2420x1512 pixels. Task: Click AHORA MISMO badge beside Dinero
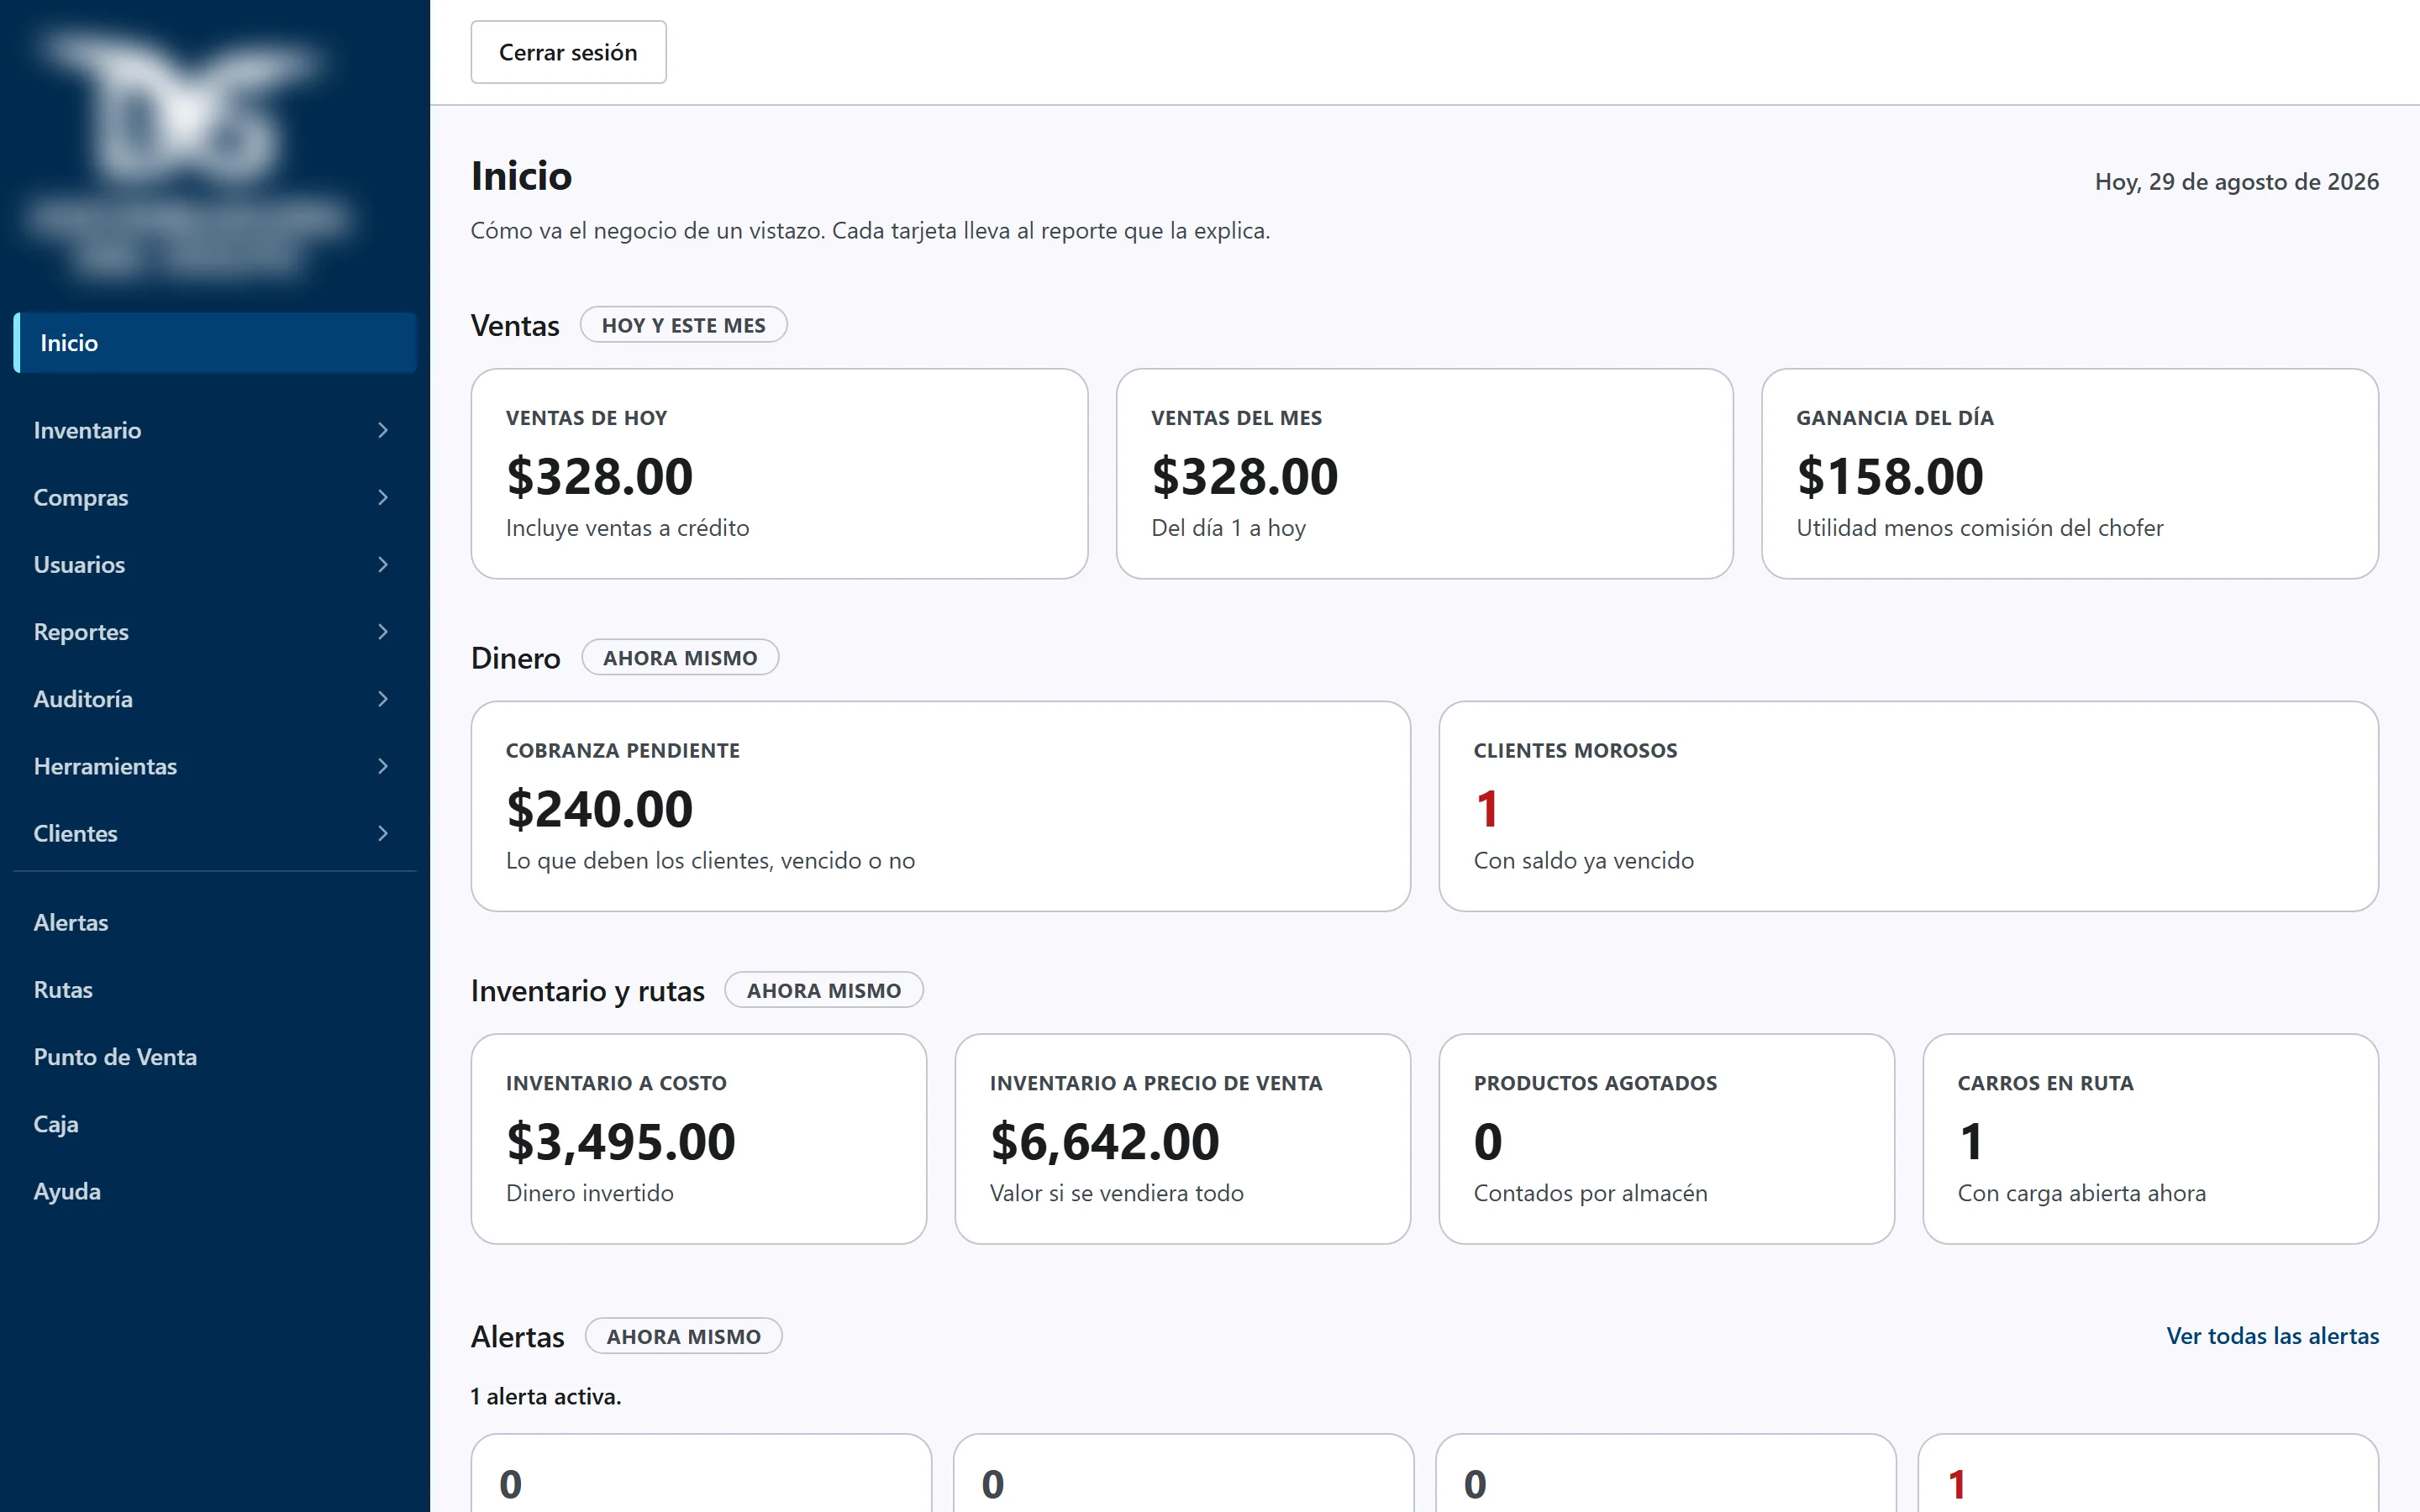click(680, 658)
